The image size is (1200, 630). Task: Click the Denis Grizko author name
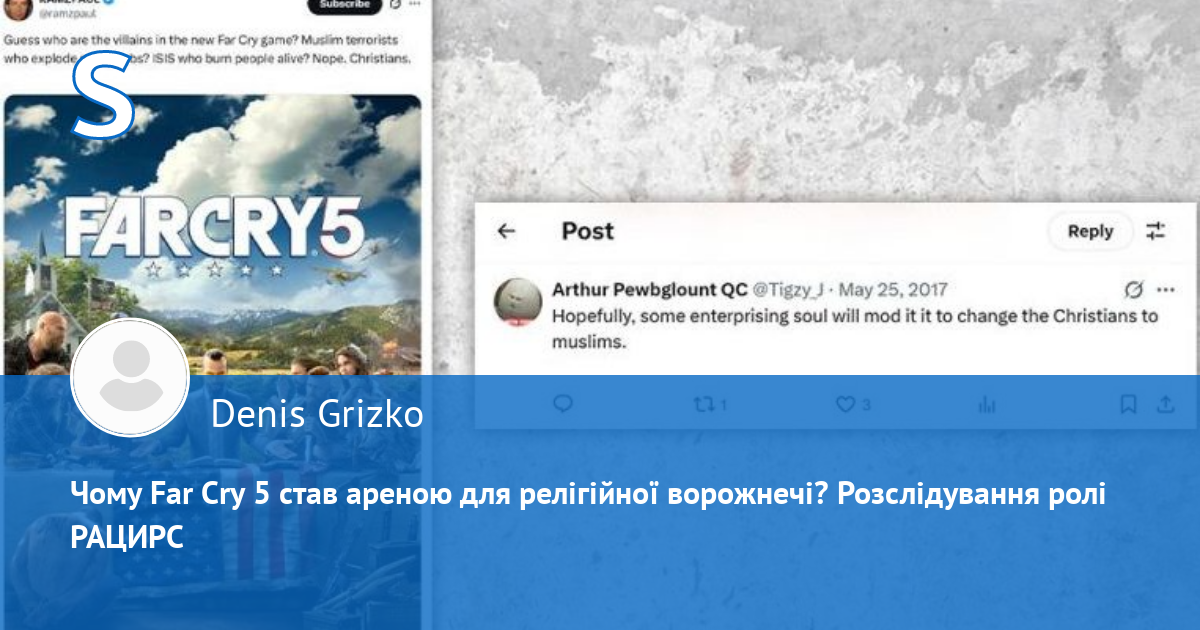pos(317,414)
